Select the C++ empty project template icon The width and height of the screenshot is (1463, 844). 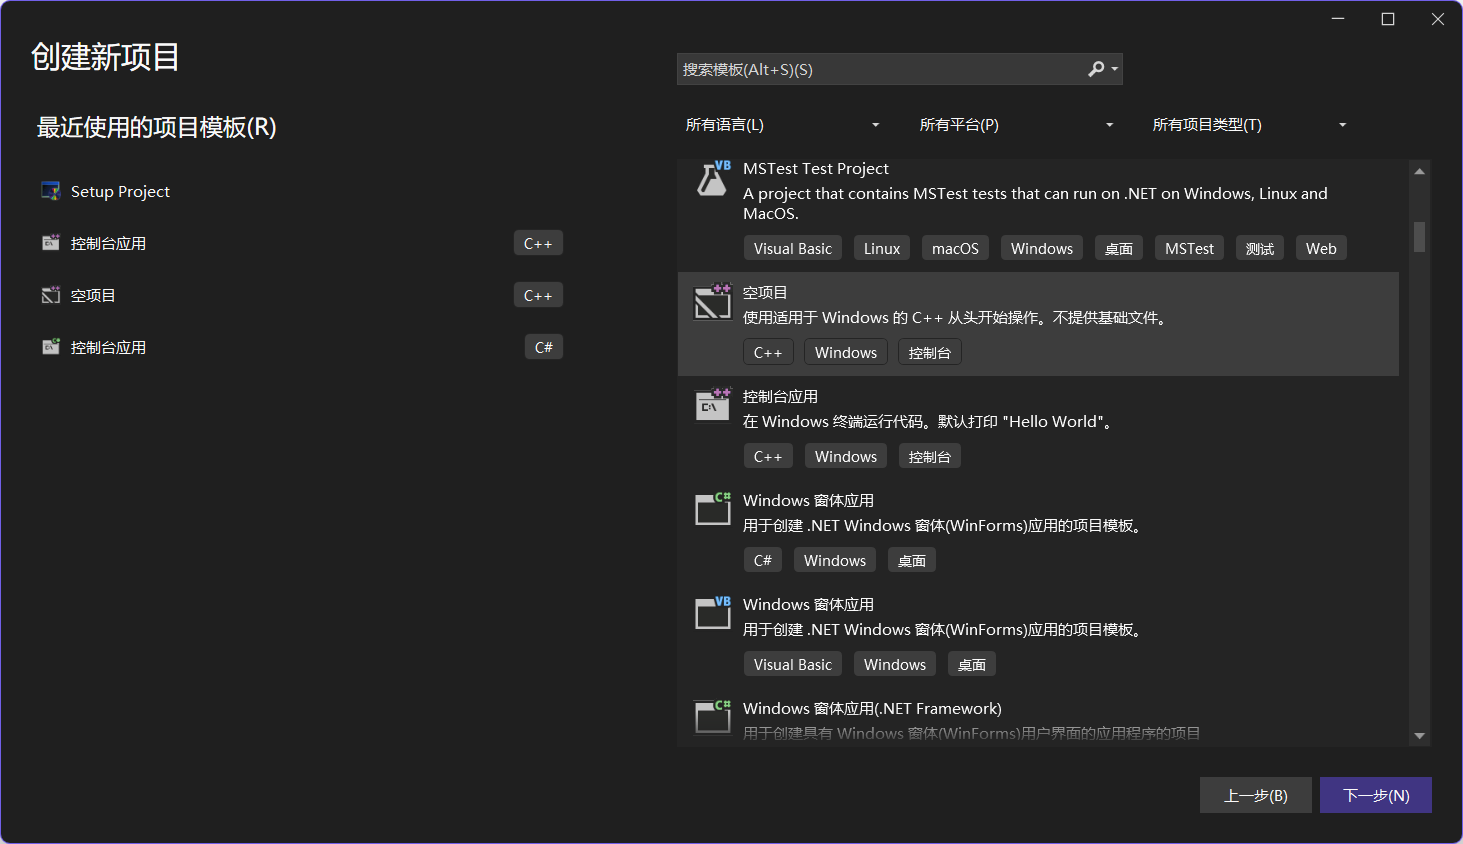click(x=713, y=301)
